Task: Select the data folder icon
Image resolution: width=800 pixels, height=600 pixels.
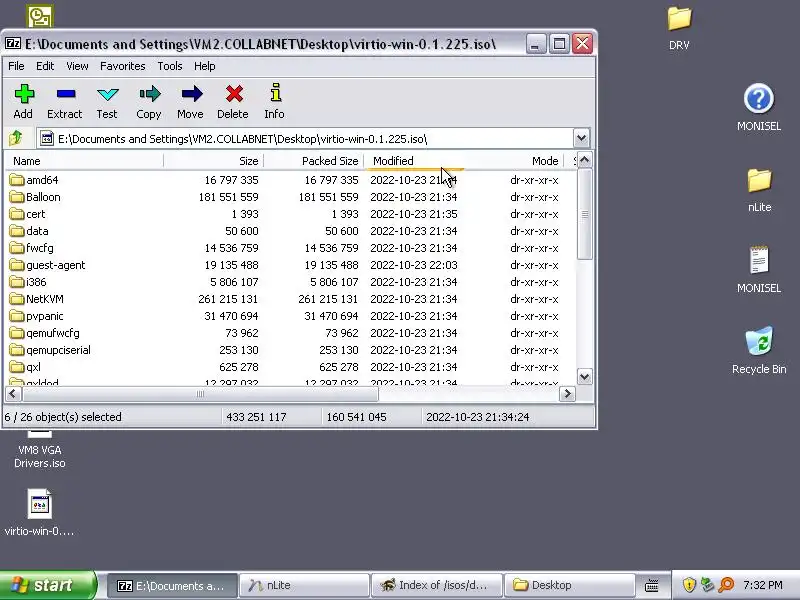Action: click(x=17, y=231)
